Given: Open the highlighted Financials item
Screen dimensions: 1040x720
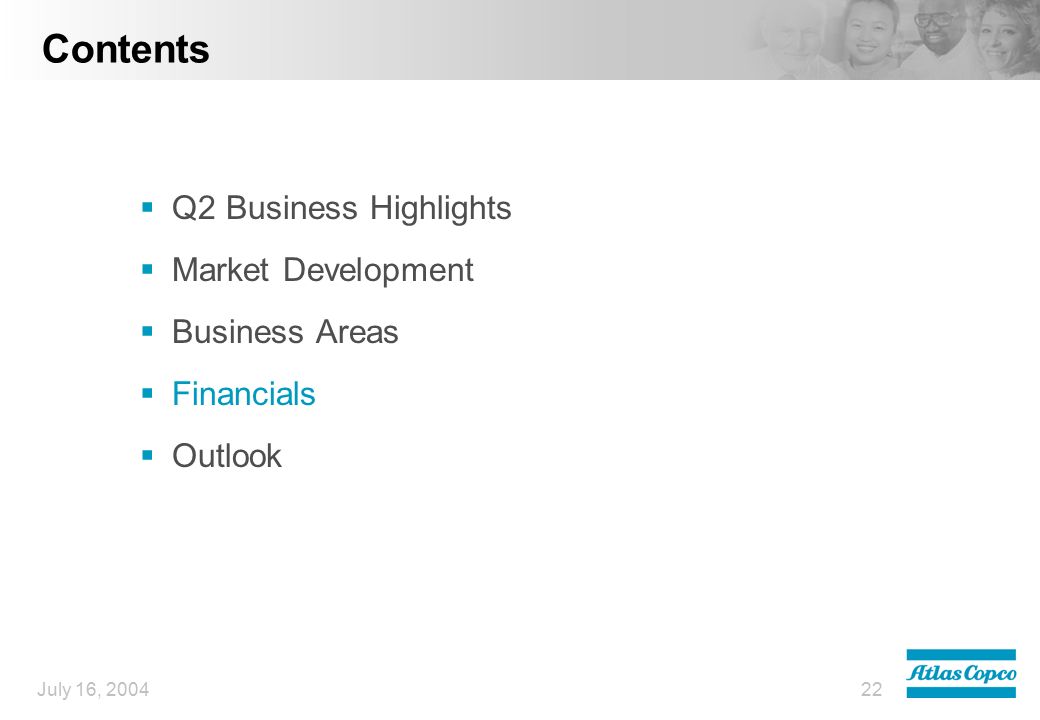Looking at the screenshot, I should pos(243,394).
